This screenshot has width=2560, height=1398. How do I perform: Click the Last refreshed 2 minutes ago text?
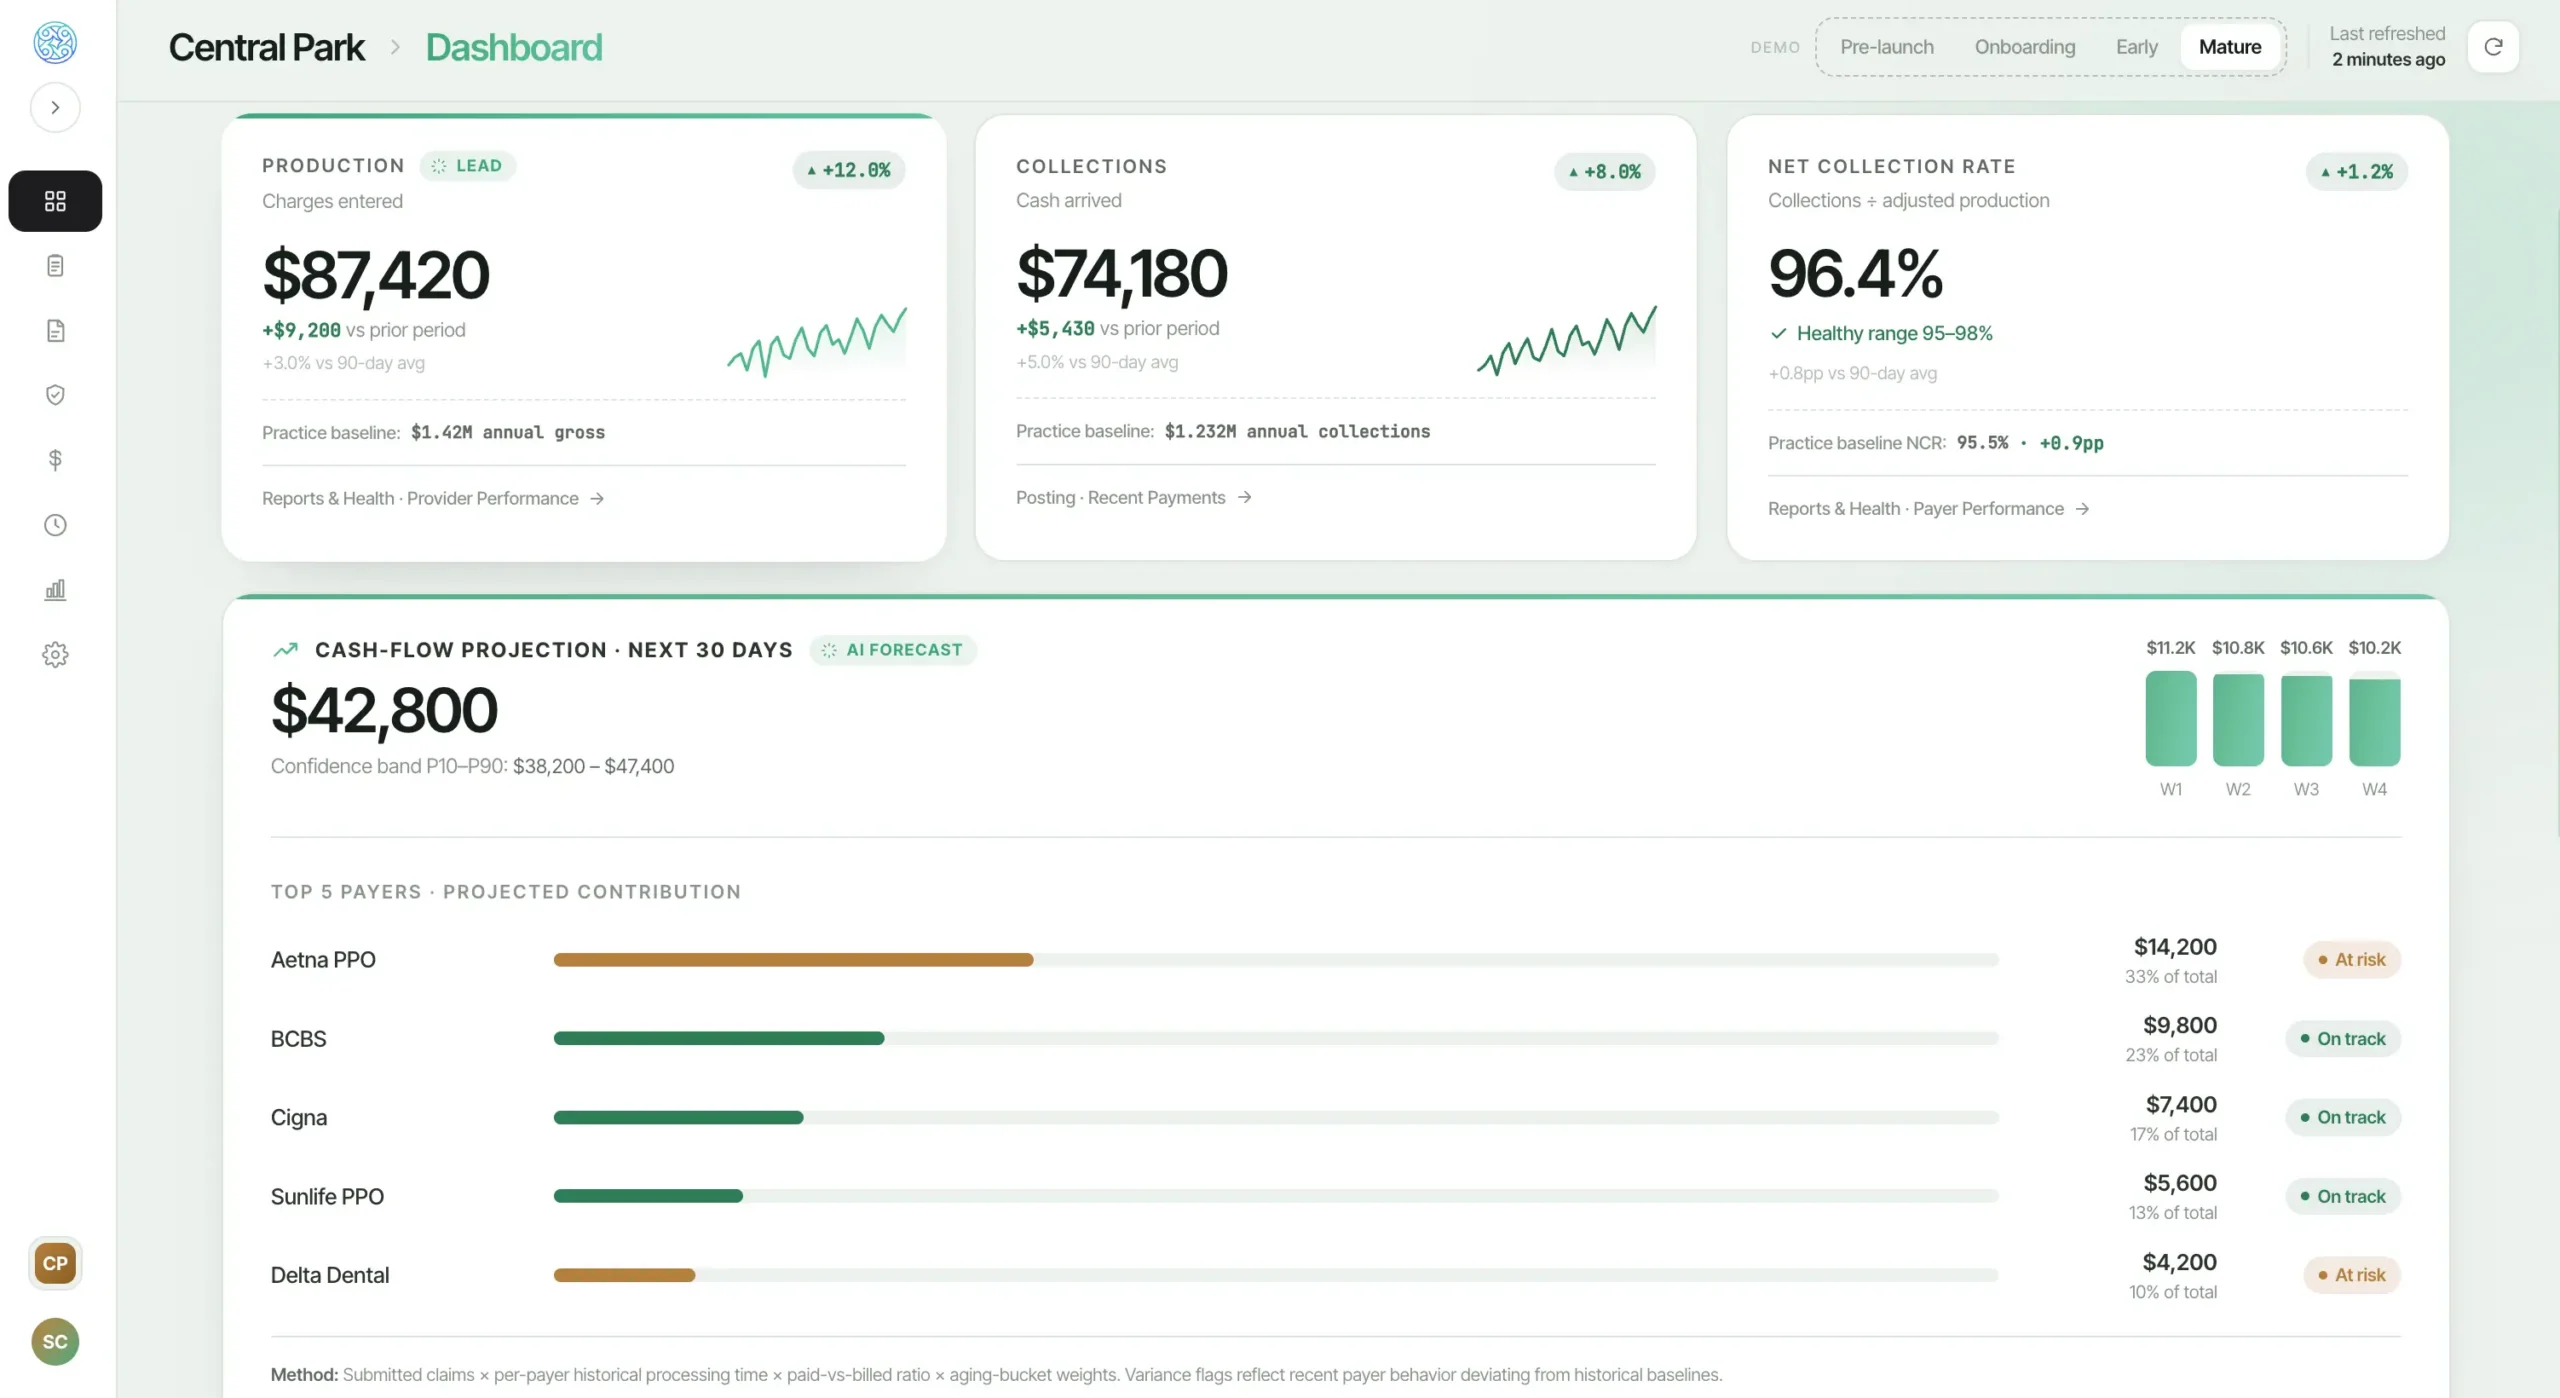[2387, 47]
